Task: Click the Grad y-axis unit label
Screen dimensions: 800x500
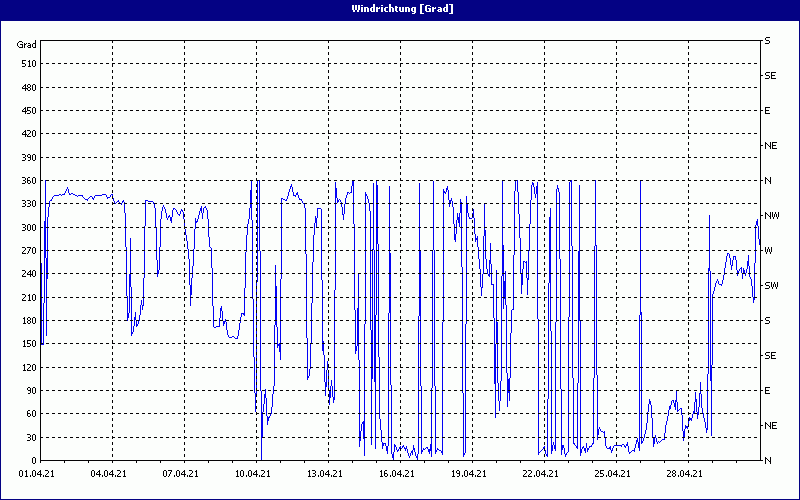Action: [x=27, y=45]
